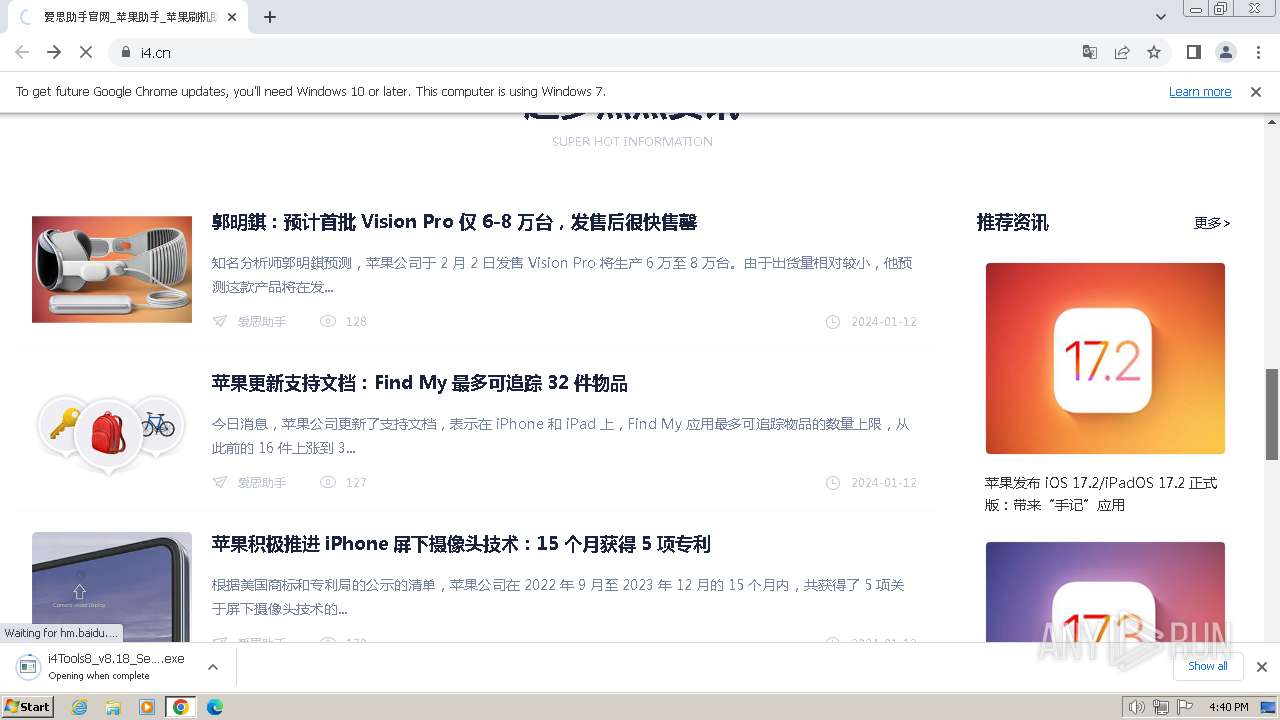Toggle the Chrome side panel

point(1193,52)
